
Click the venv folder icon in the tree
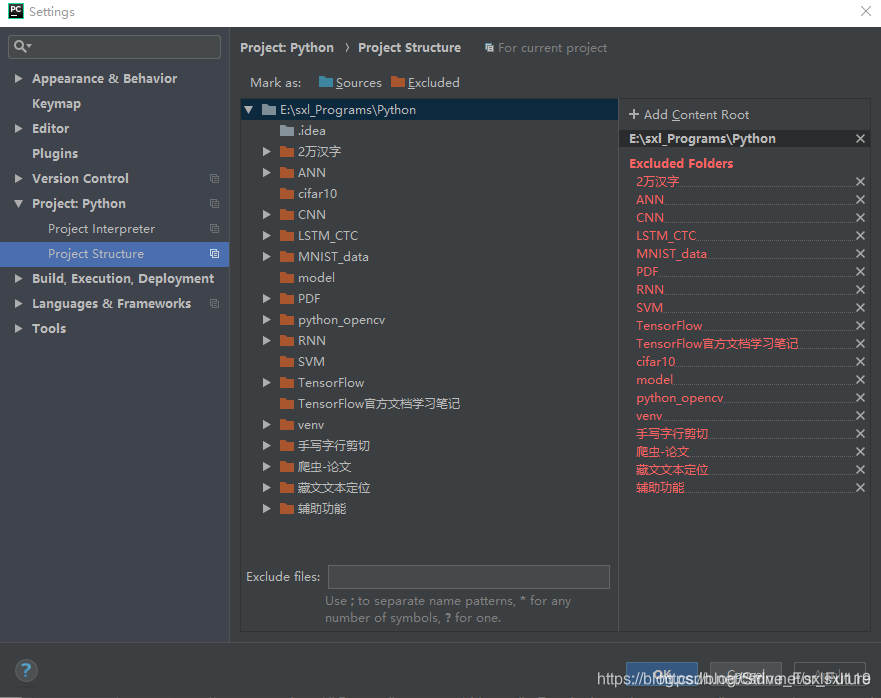pos(287,424)
